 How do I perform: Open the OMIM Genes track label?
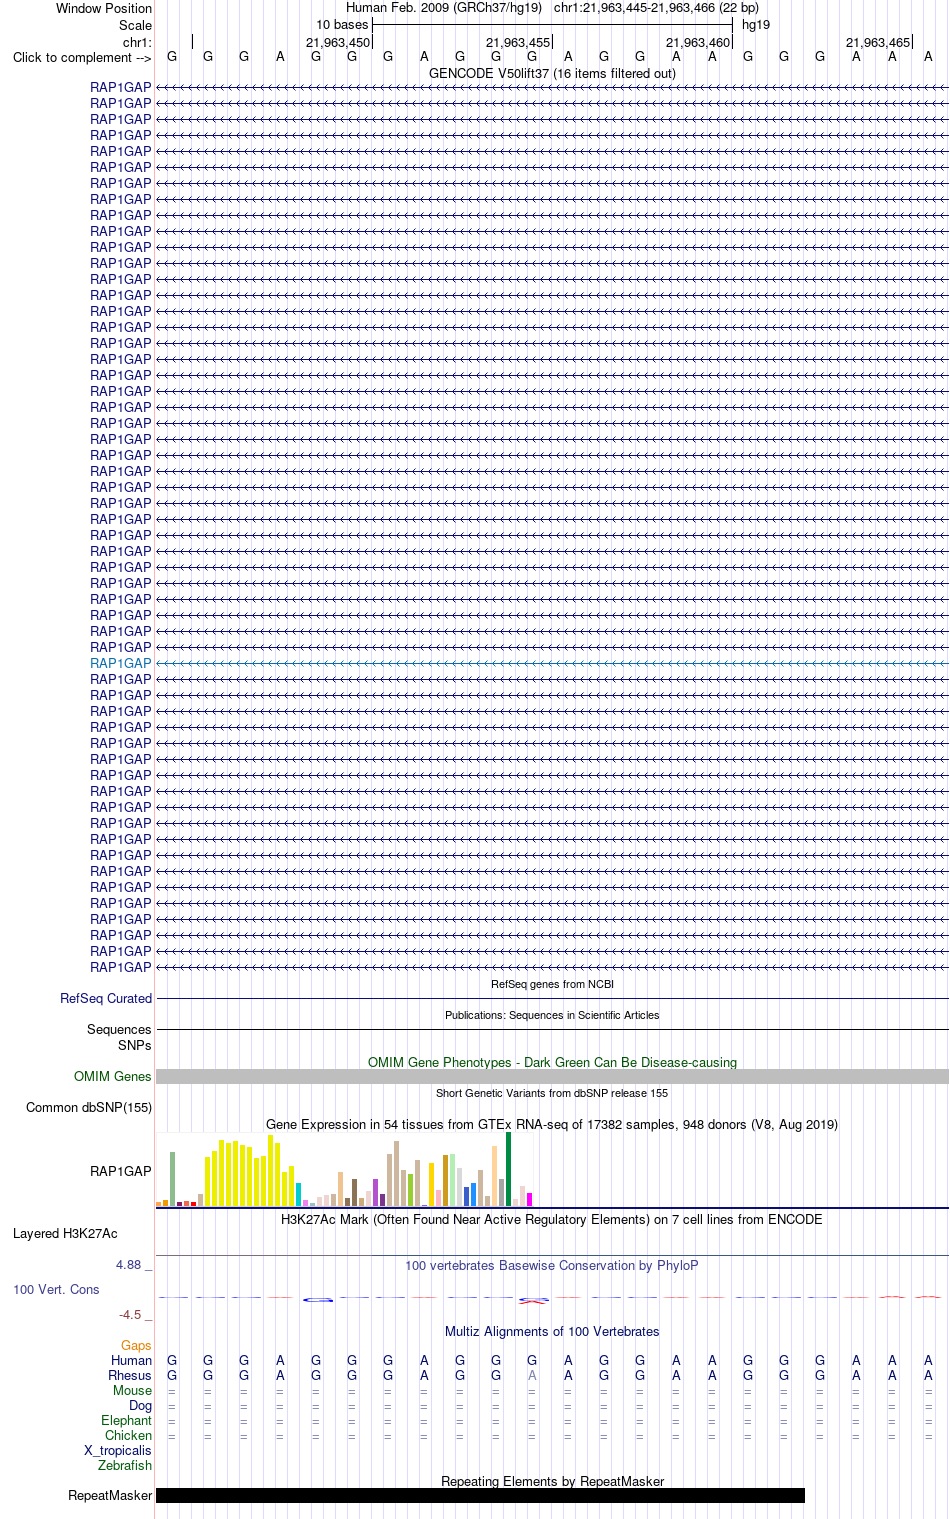113,1076
